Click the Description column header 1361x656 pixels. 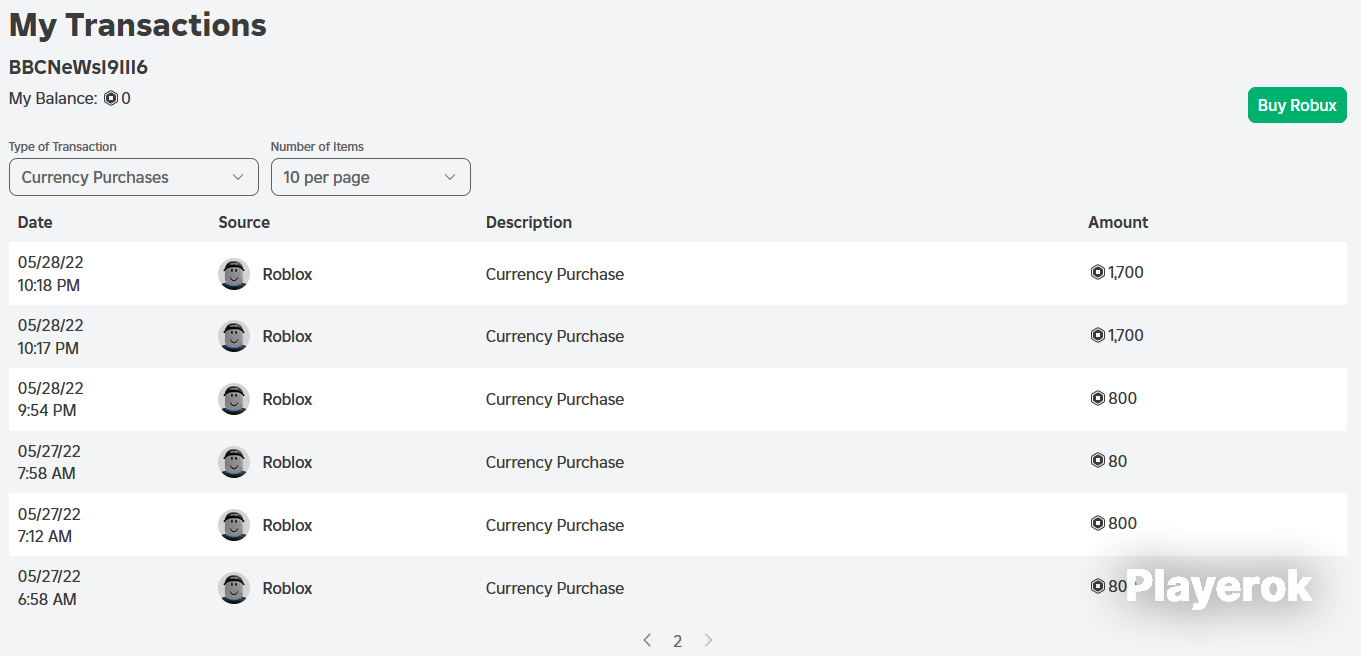(529, 222)
